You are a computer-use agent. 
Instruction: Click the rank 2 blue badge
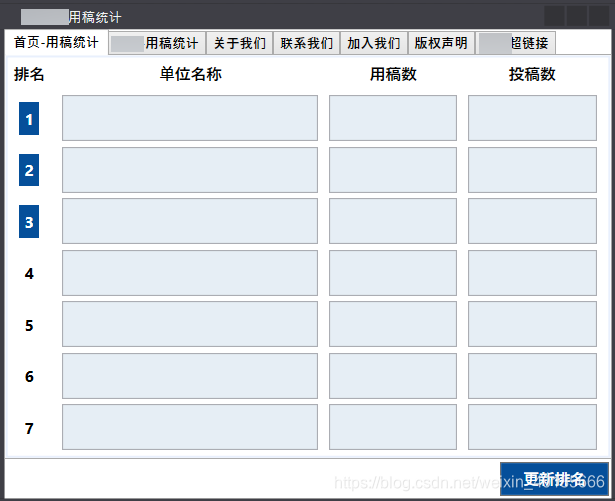29,170
